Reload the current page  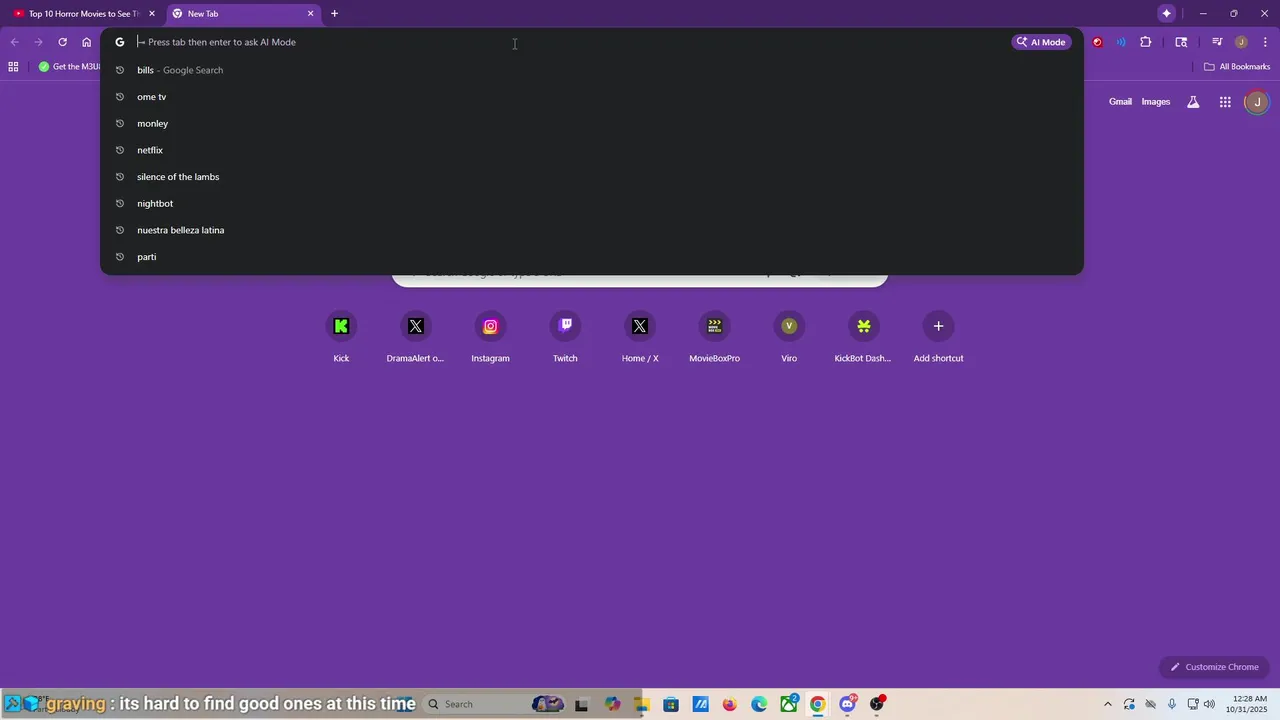click(x=62, y=42)
